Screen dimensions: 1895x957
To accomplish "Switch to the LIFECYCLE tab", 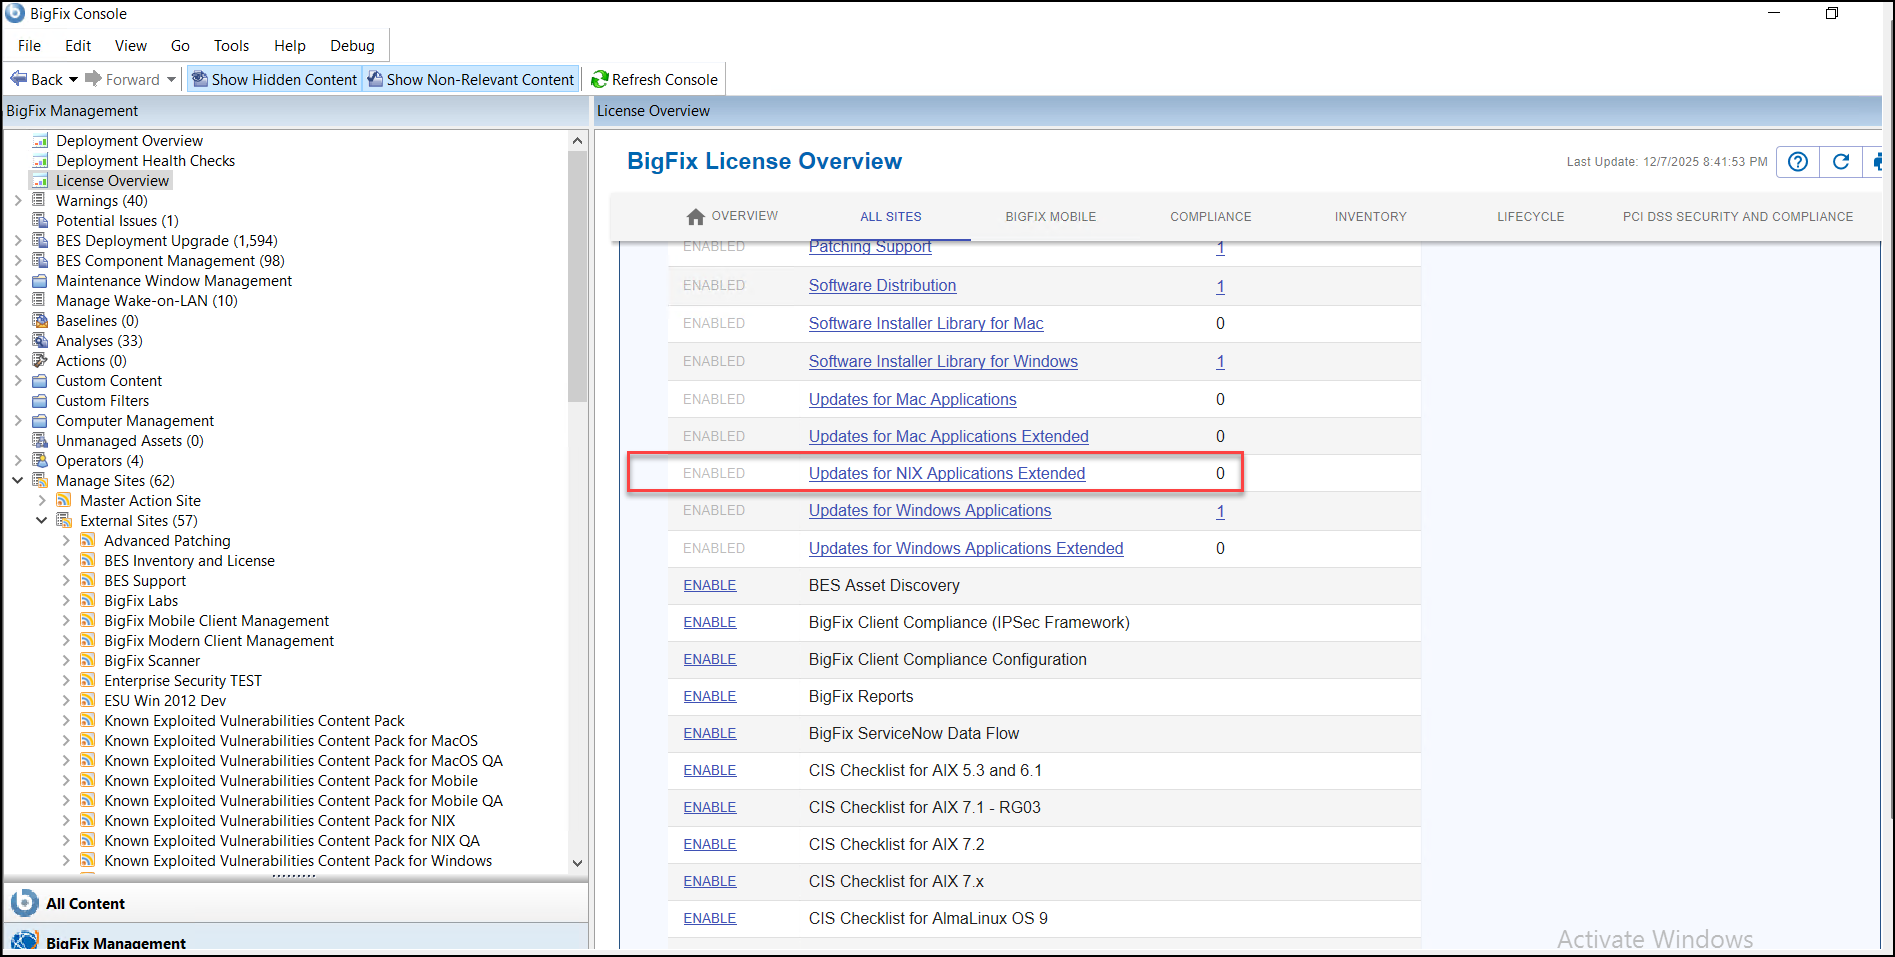I will (1530, 217).
